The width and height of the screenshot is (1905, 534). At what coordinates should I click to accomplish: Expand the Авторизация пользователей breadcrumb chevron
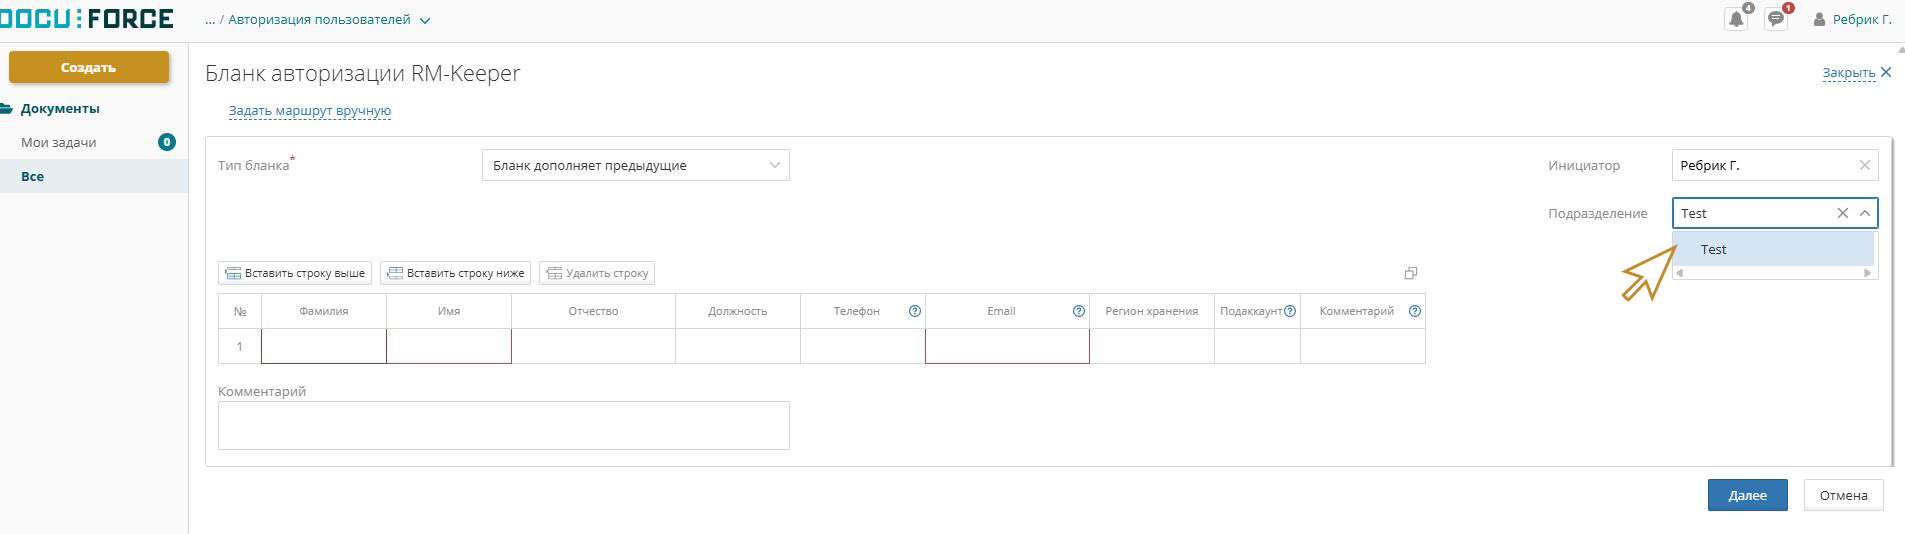(425, 20)
